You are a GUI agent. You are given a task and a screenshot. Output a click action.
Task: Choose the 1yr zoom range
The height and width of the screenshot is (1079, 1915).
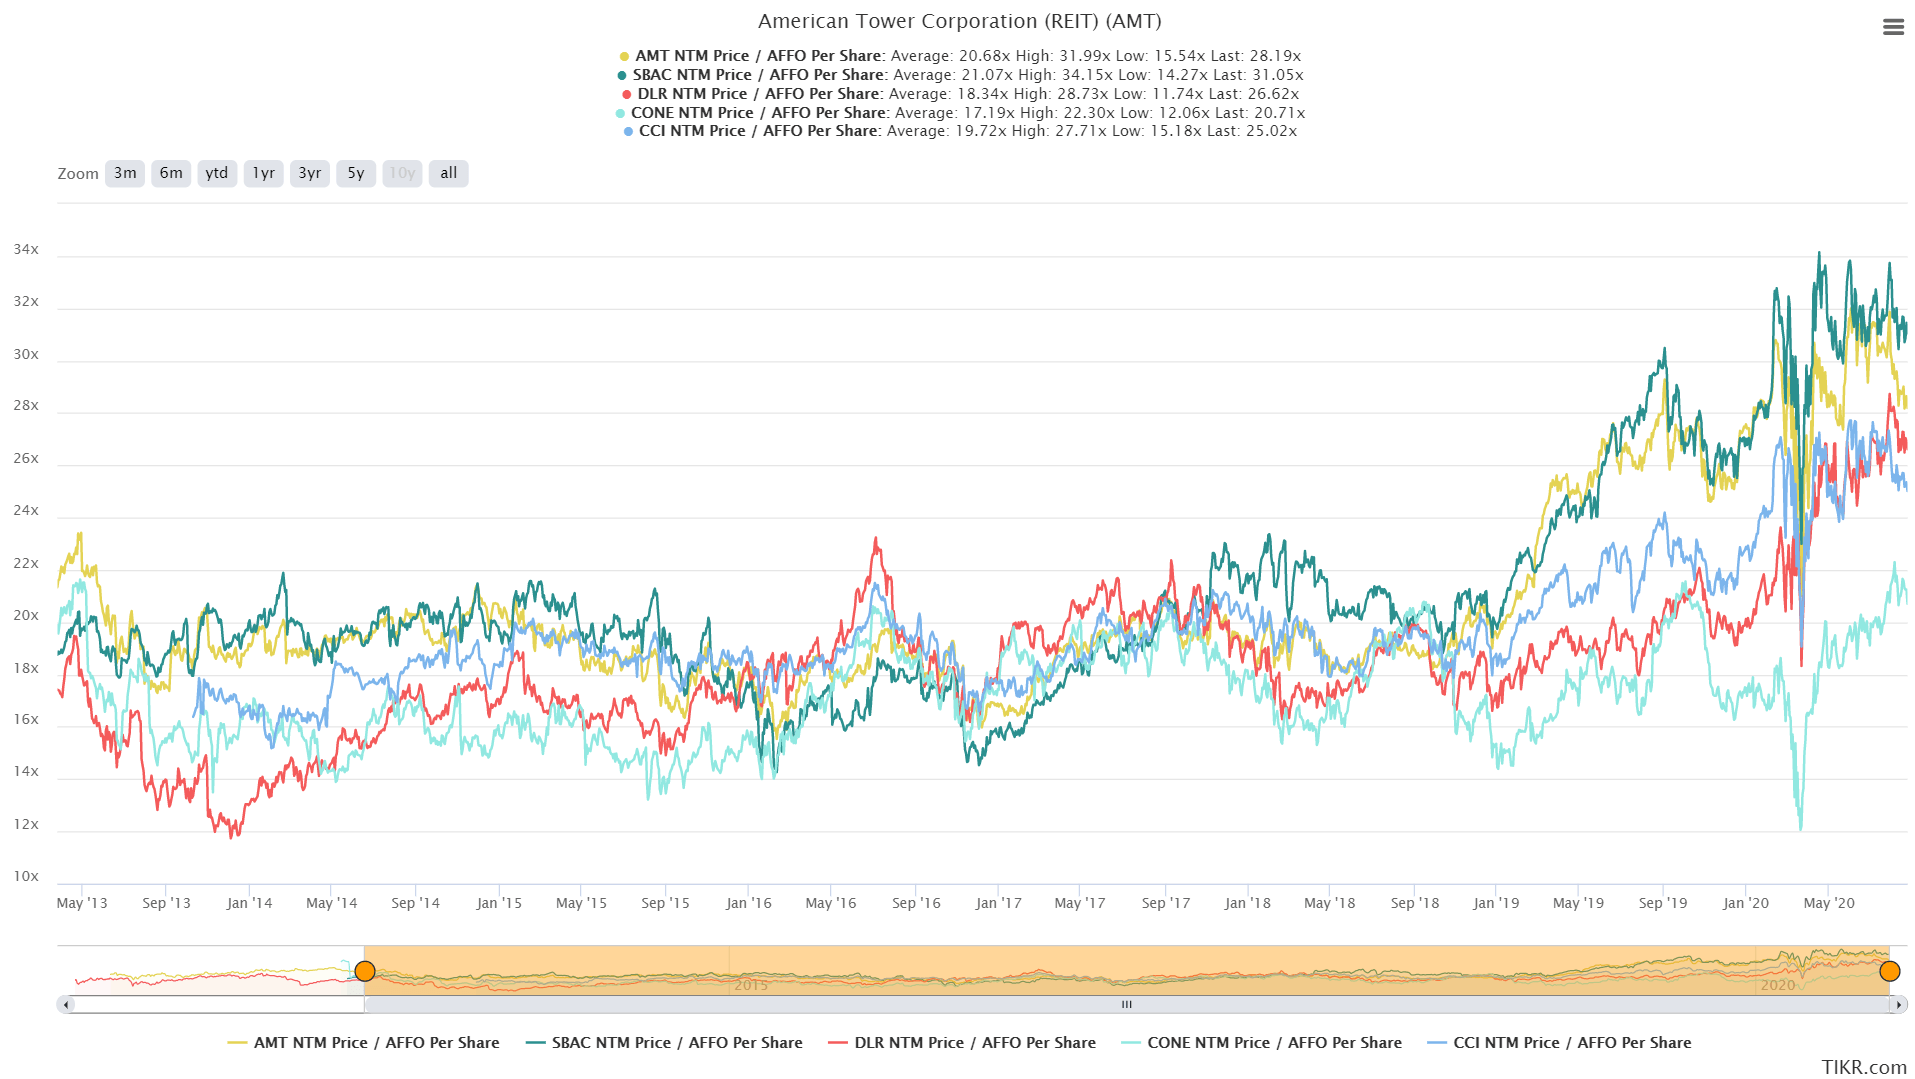pos(264,173)
